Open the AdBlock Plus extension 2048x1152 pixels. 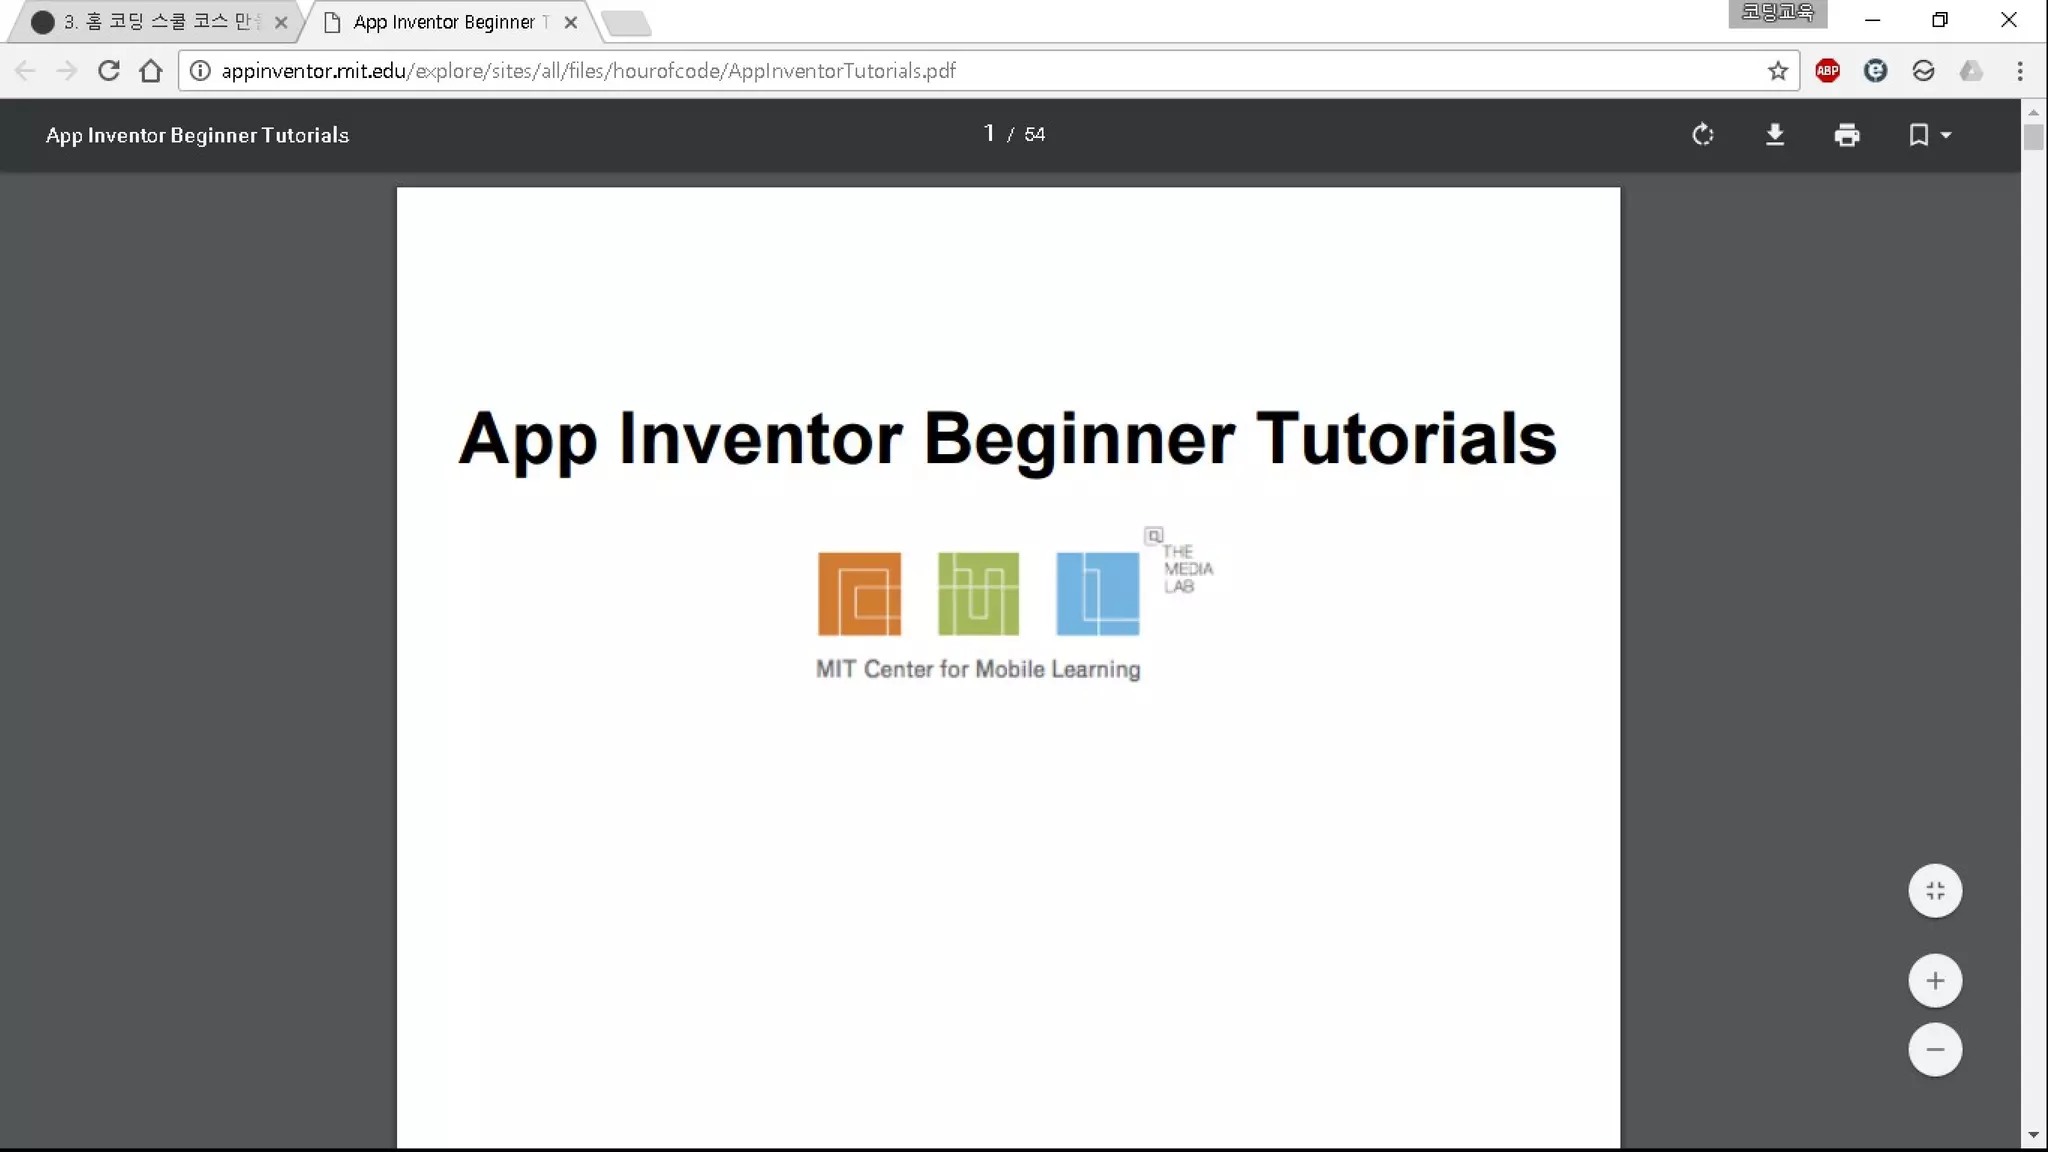(1827, 71)
